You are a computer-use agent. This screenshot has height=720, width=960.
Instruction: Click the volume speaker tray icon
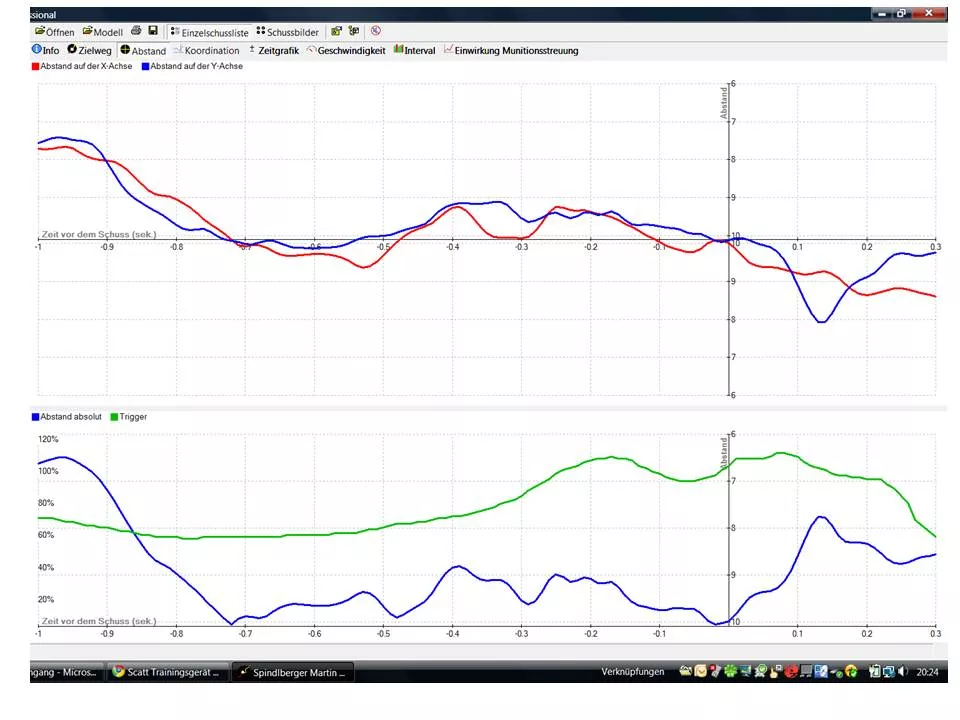(x=903, y=672)
